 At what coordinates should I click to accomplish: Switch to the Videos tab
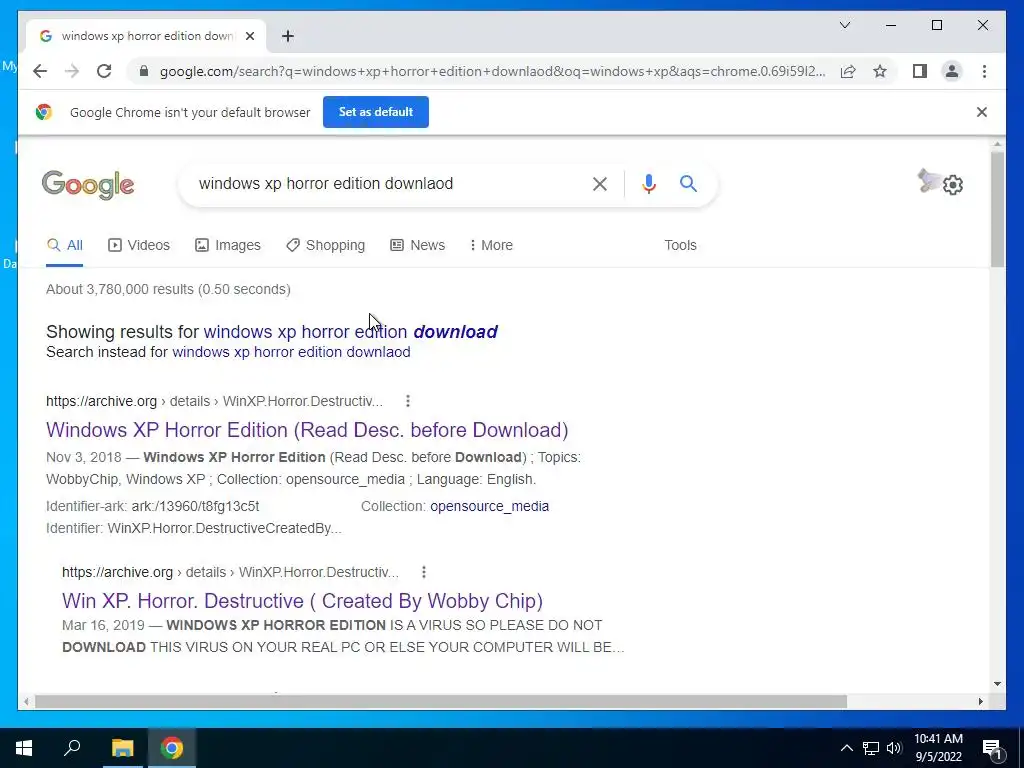pyautogui.click(x=138, y=245)
